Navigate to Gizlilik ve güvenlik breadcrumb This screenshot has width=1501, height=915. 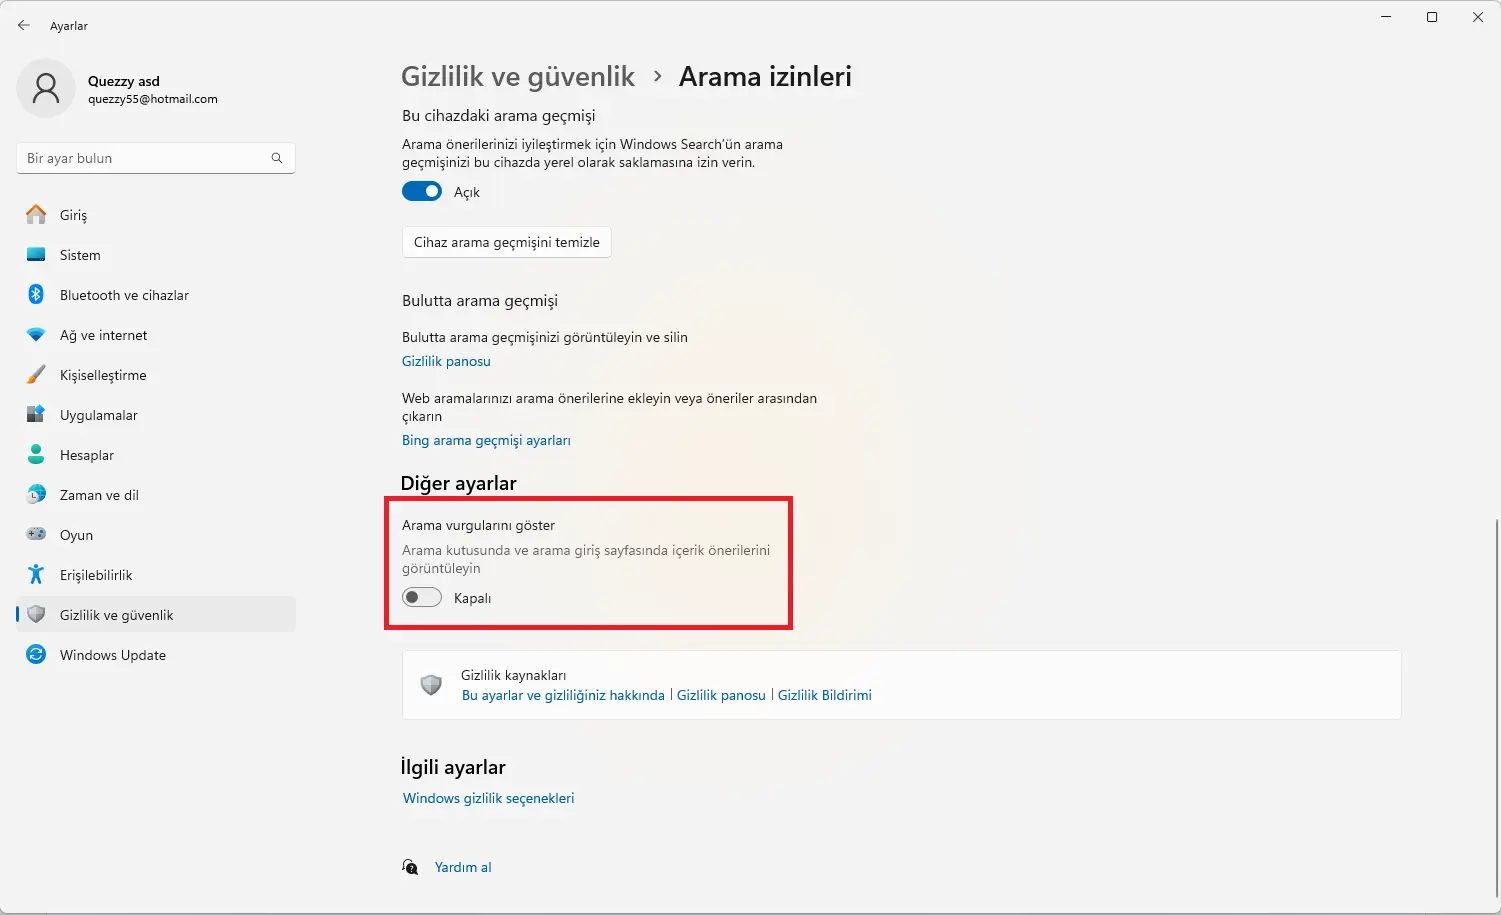coord(518,76)
